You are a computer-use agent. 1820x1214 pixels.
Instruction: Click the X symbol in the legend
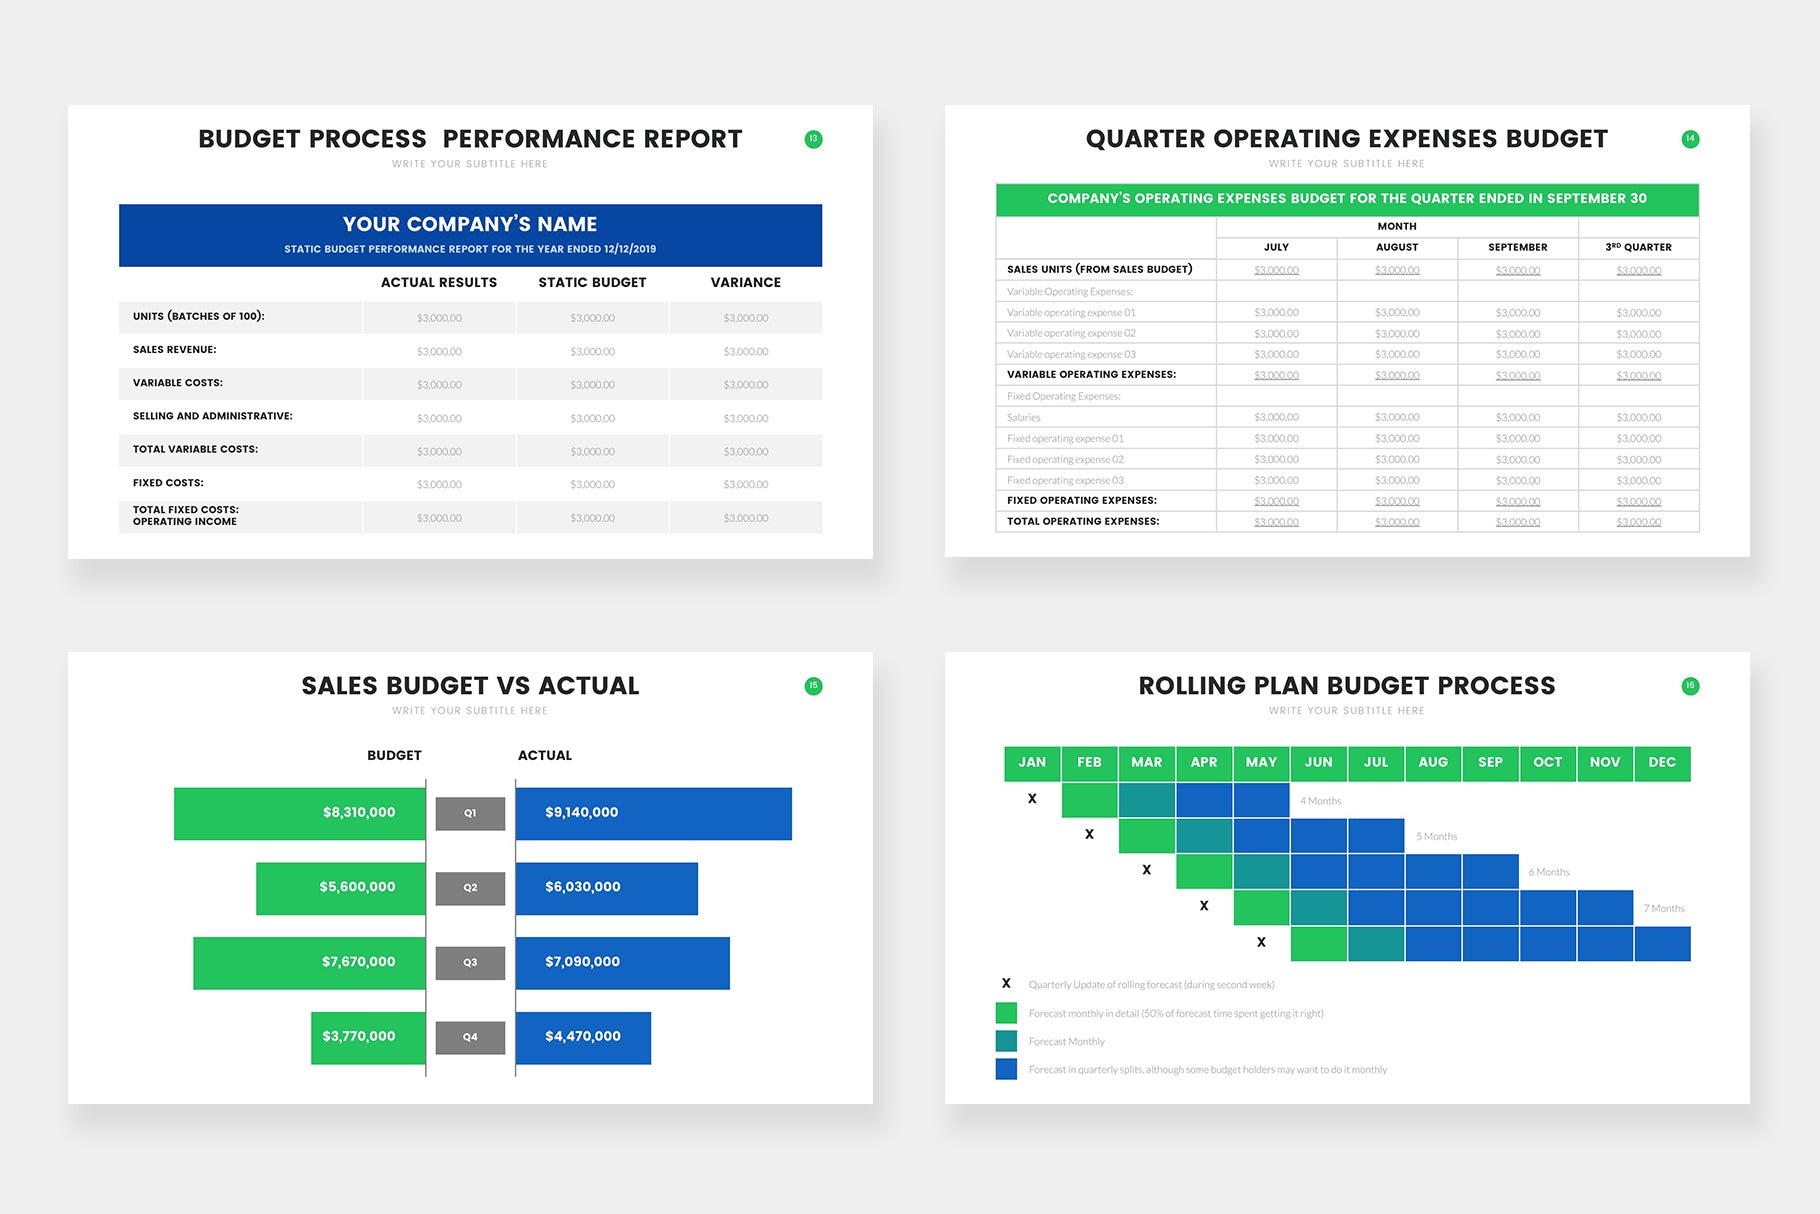point(1006,984)
